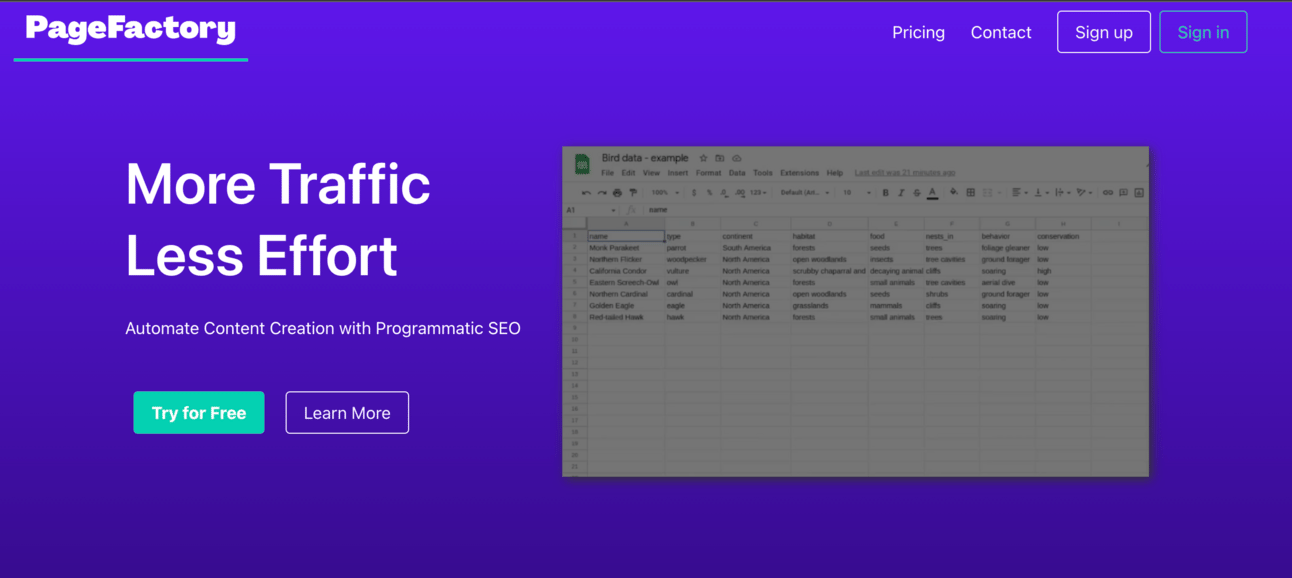Click the 'Last edit was 21 minutes ago' link
The width and height of the screenshot is (1292, 578).
(x=905, y=173)
